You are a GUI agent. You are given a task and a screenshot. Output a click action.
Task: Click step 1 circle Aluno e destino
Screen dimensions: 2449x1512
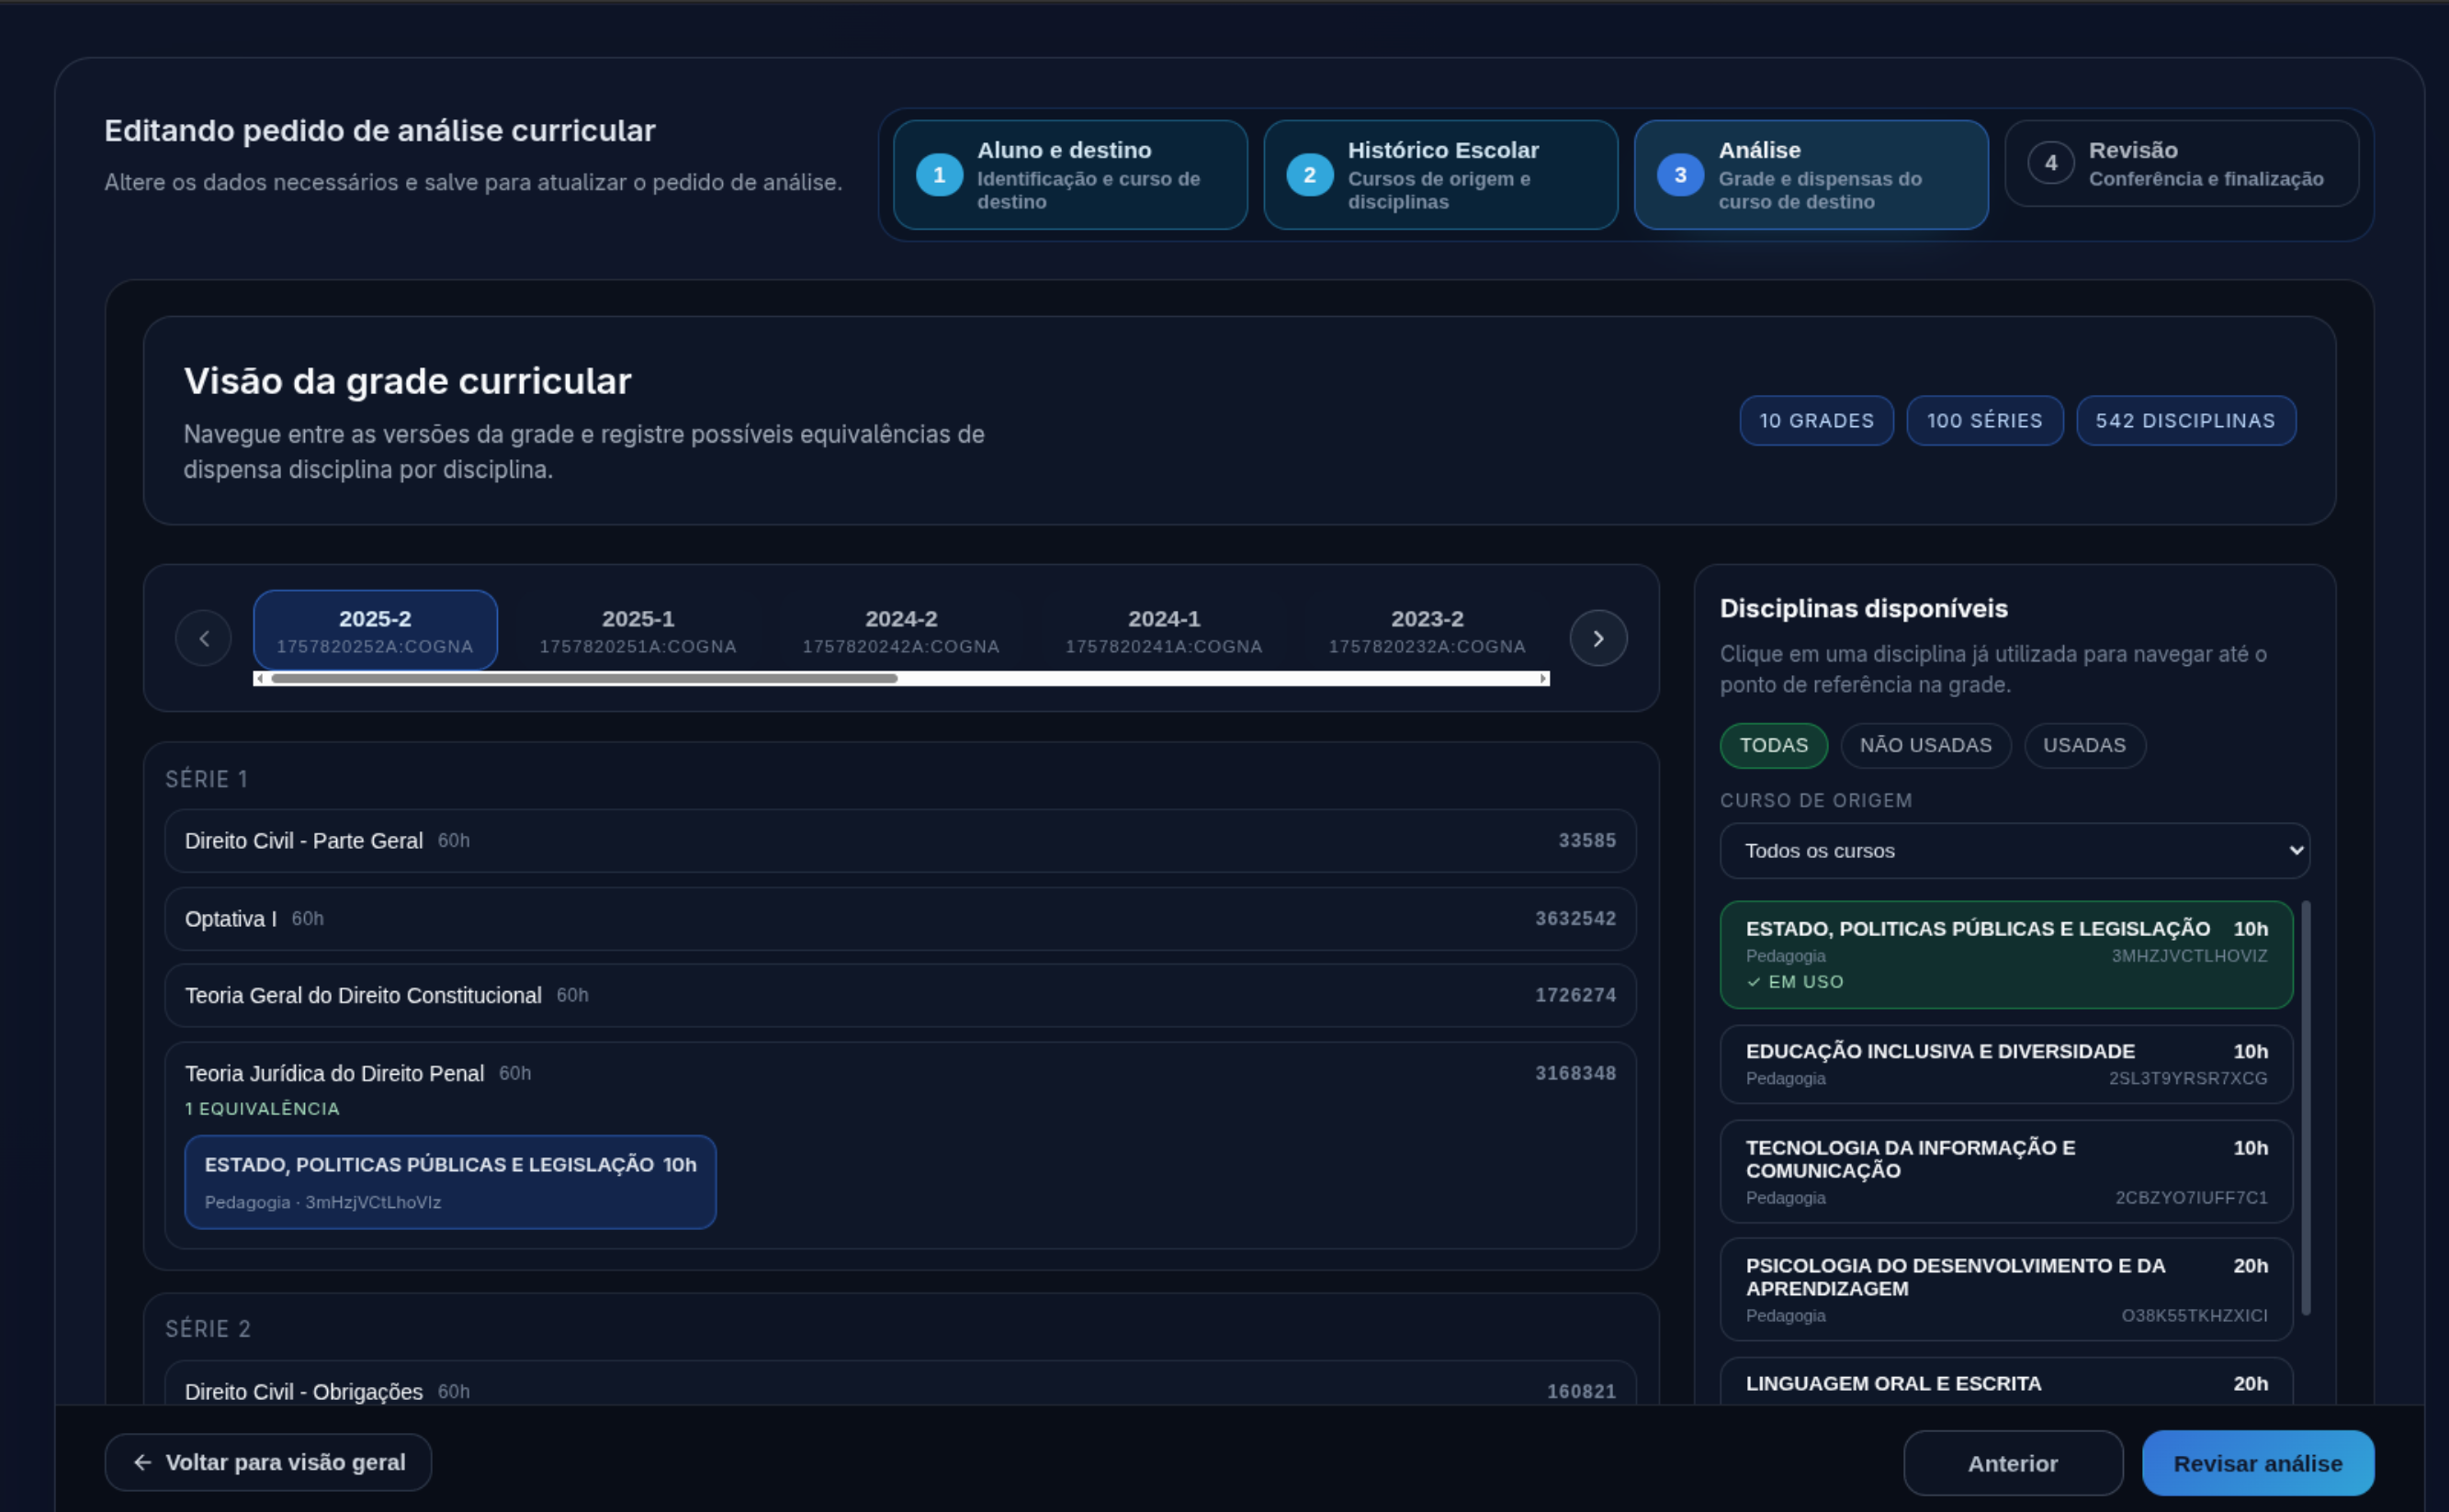point(938,175)
